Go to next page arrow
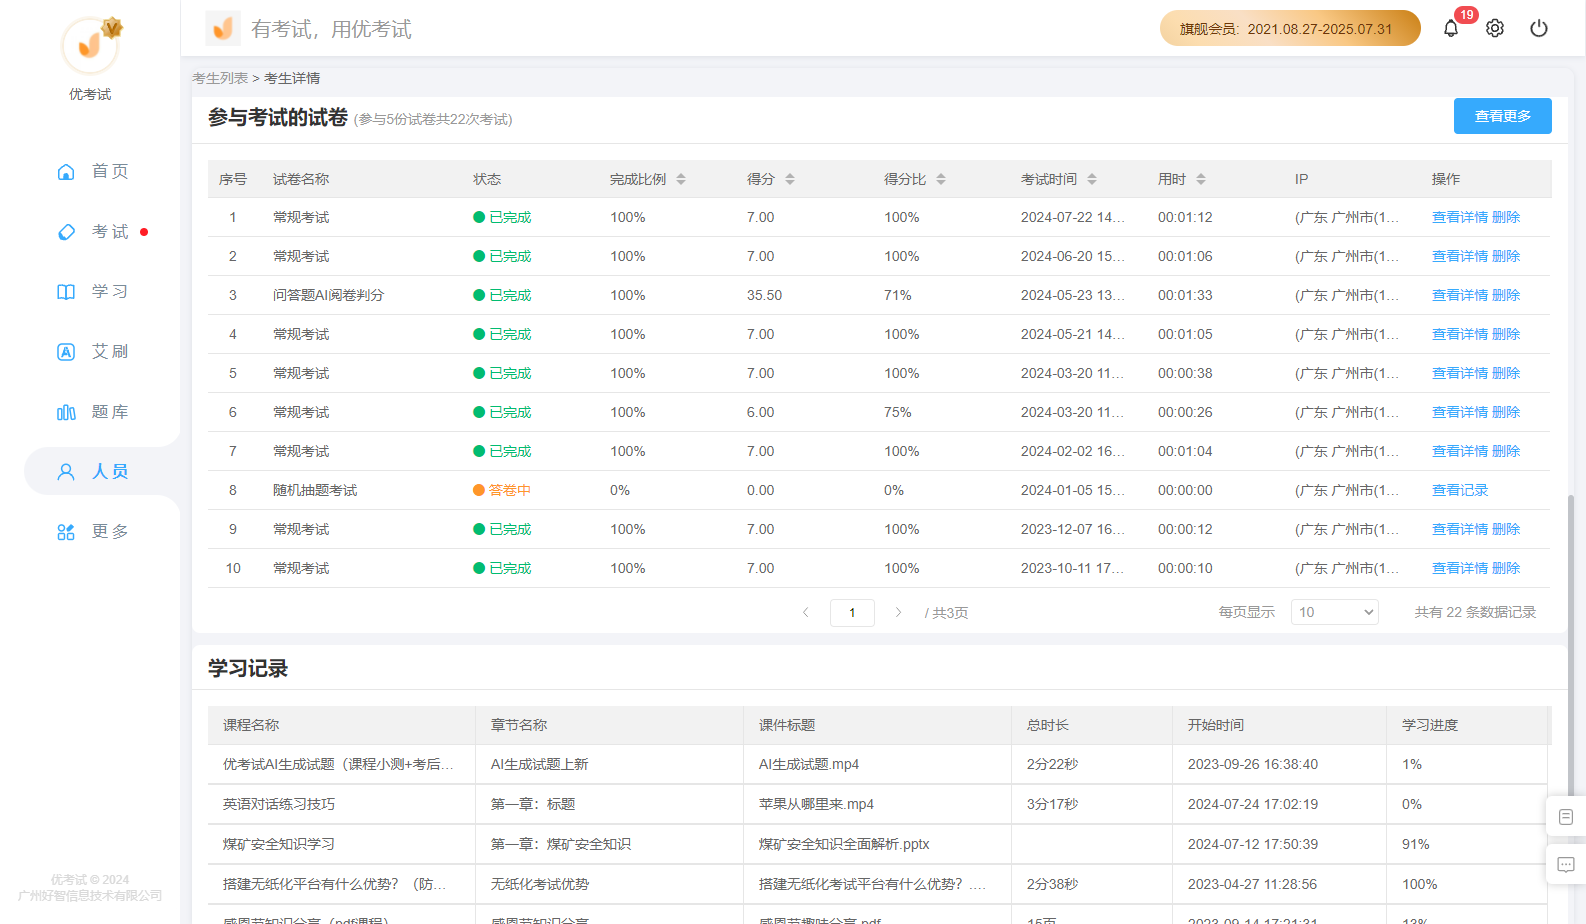Viewport: 1586px width, 924px height. click(898, 612)
